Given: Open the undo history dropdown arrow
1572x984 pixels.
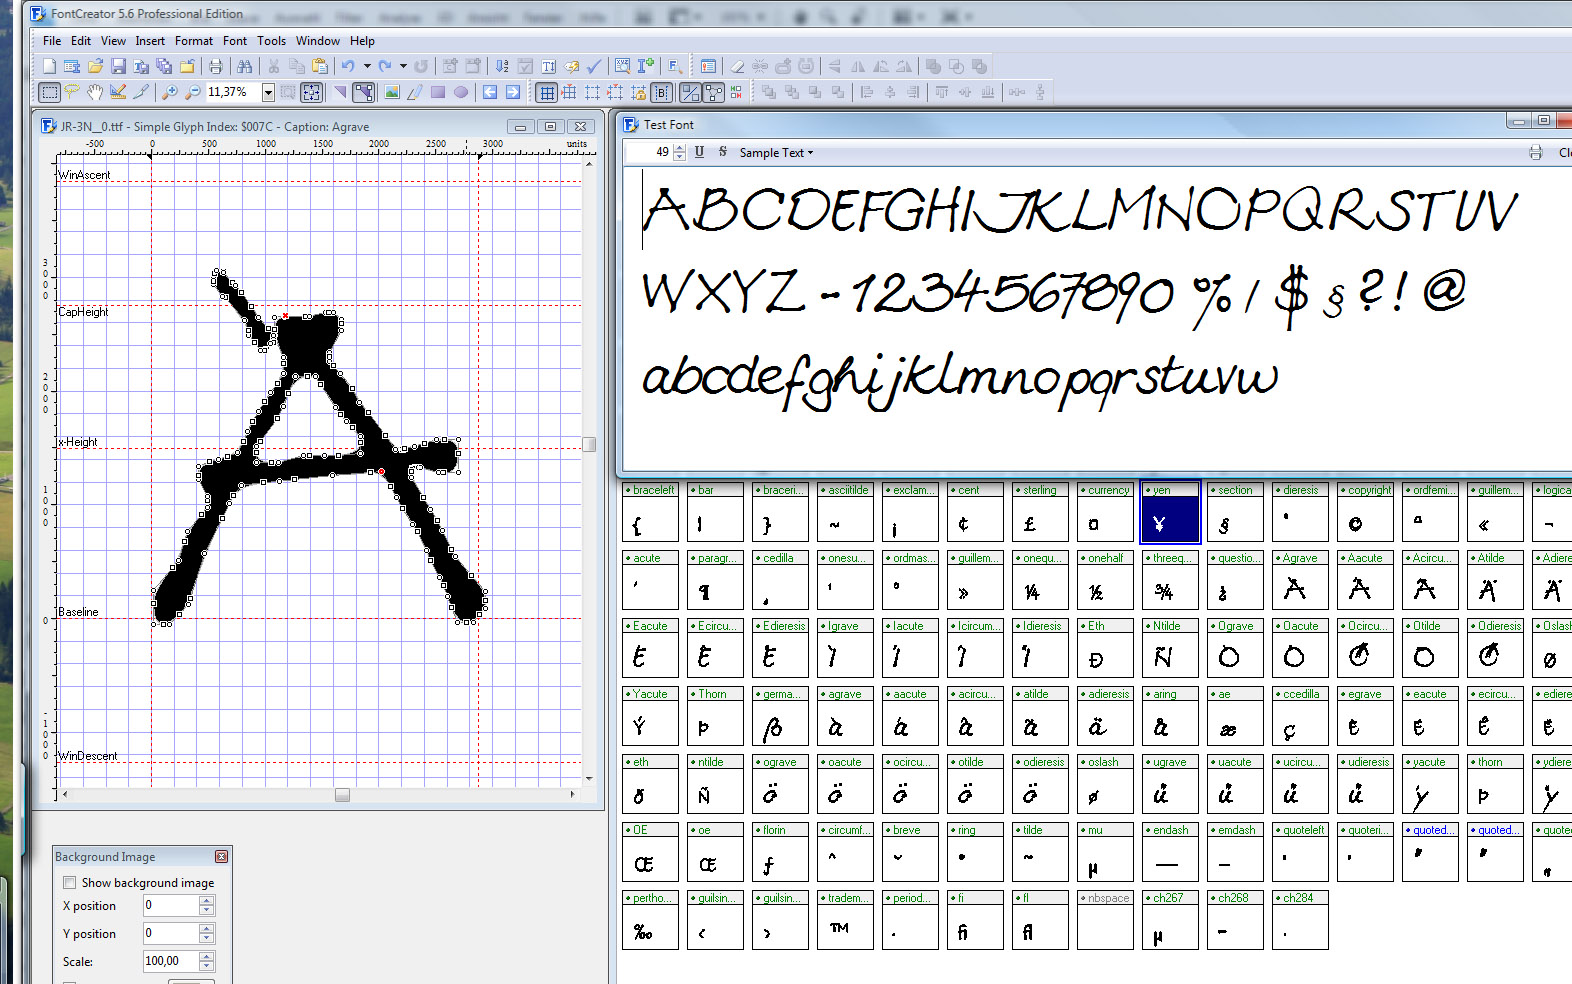Looking at the screenshot, I should pos(367,66).
